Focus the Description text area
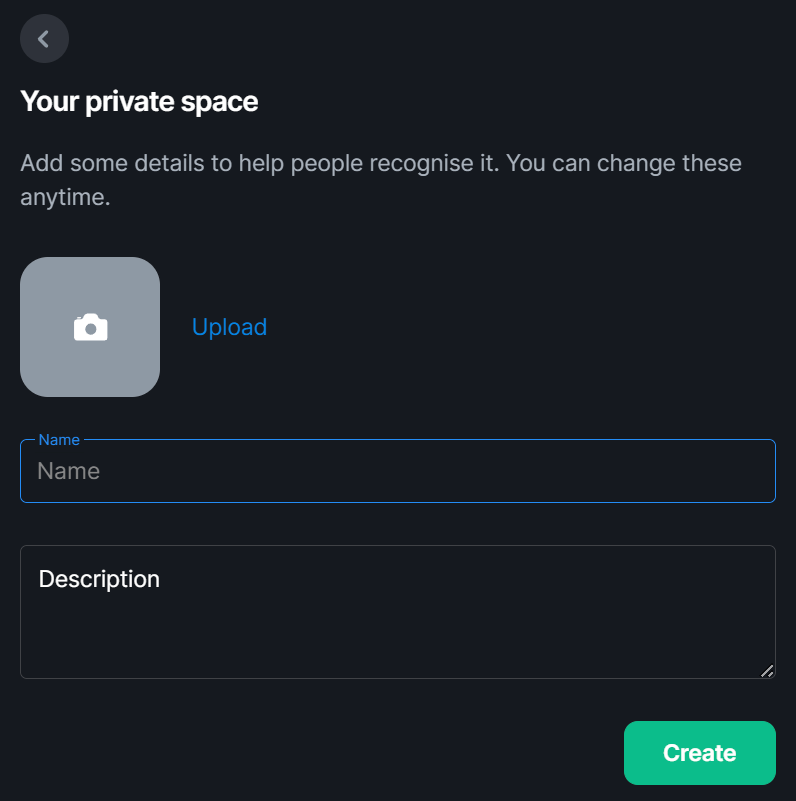 pyautogui.click(x=397, y=612)
